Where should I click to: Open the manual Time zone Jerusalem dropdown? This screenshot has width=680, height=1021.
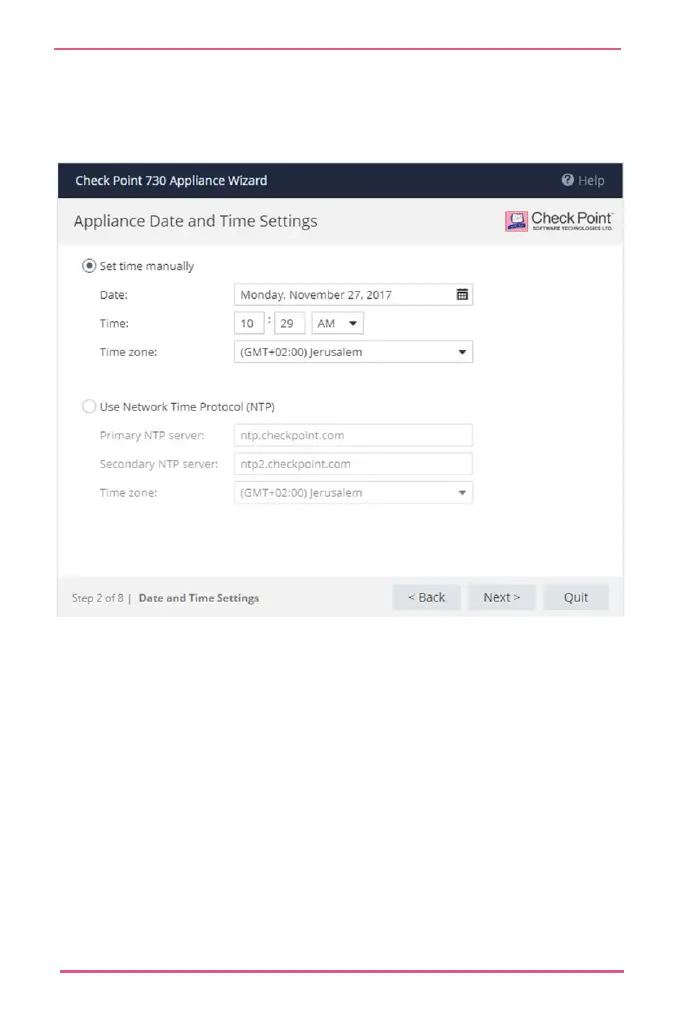[x=353, y=352]
